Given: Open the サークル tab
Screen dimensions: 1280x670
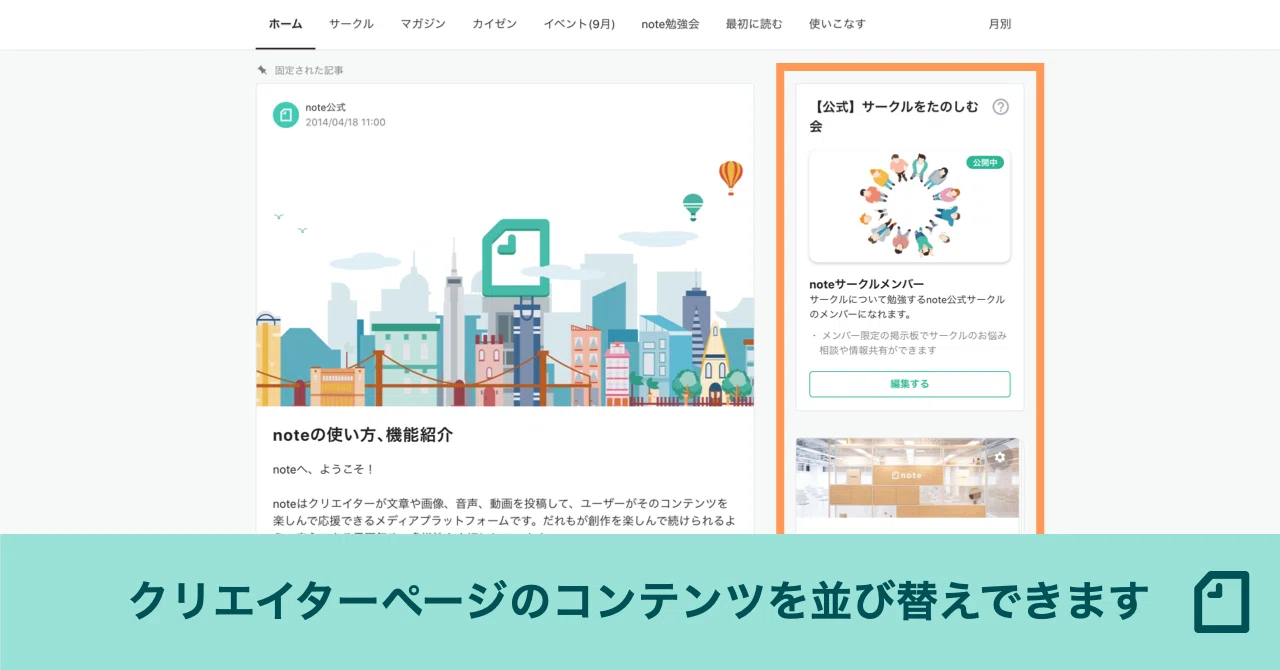Looking at the screenshot, I should coord(351,24).
